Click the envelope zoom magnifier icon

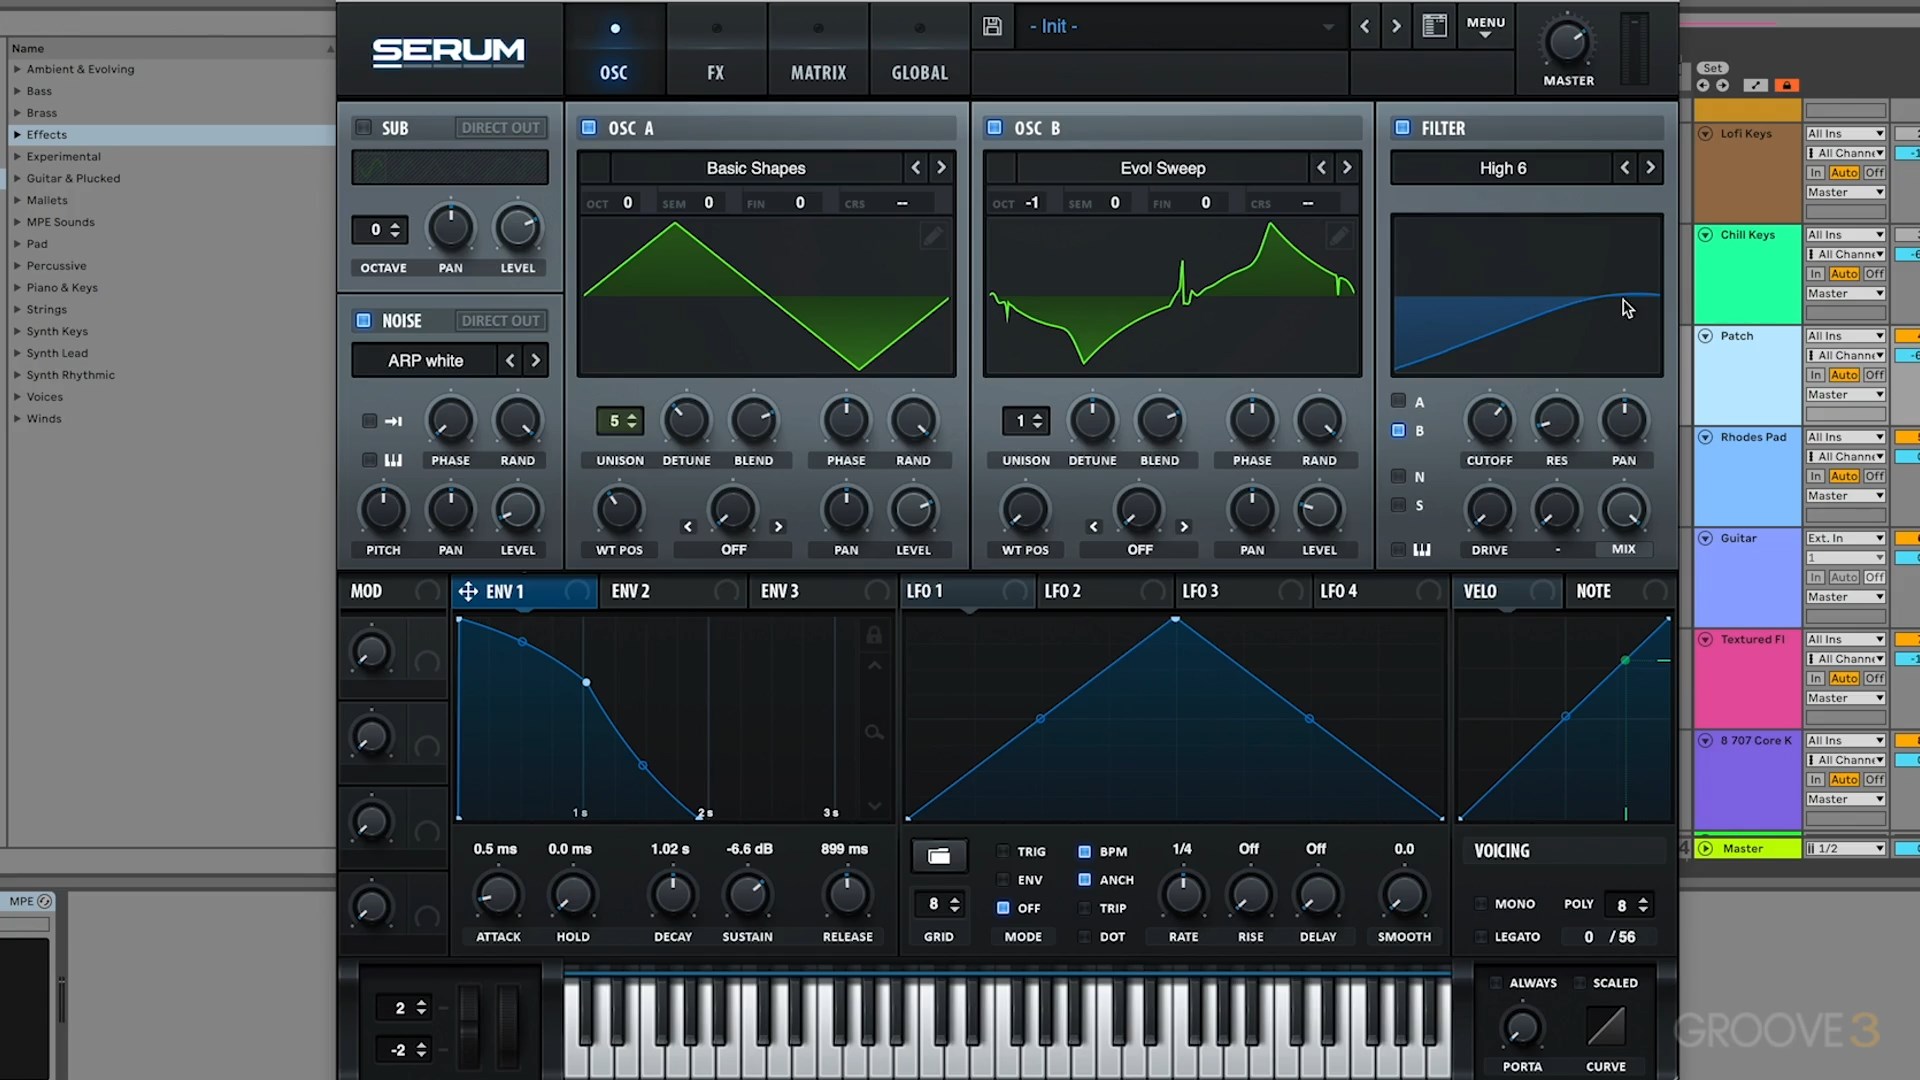tap(874, 733)
